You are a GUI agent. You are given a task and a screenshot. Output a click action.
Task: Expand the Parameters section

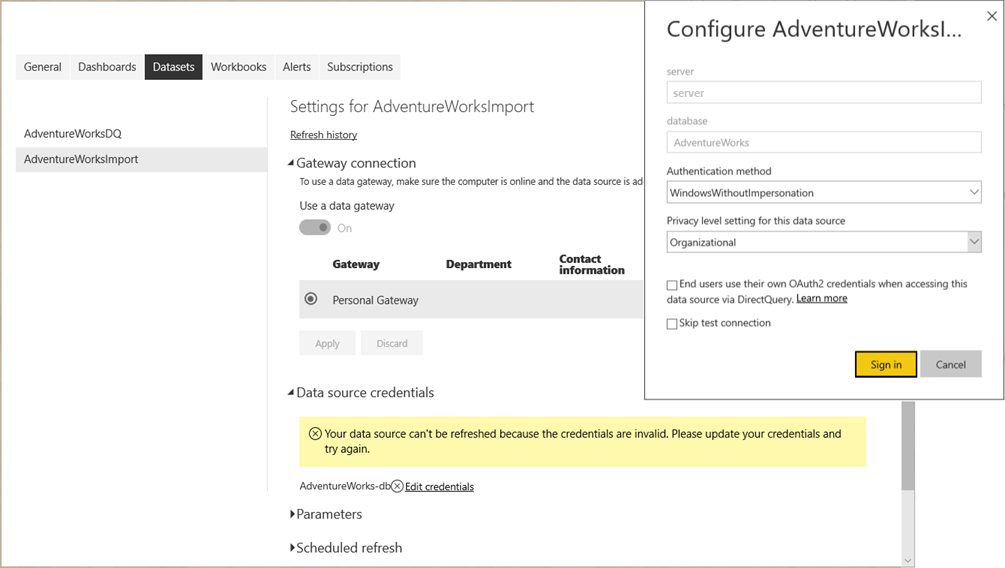[x=292, y=514]
